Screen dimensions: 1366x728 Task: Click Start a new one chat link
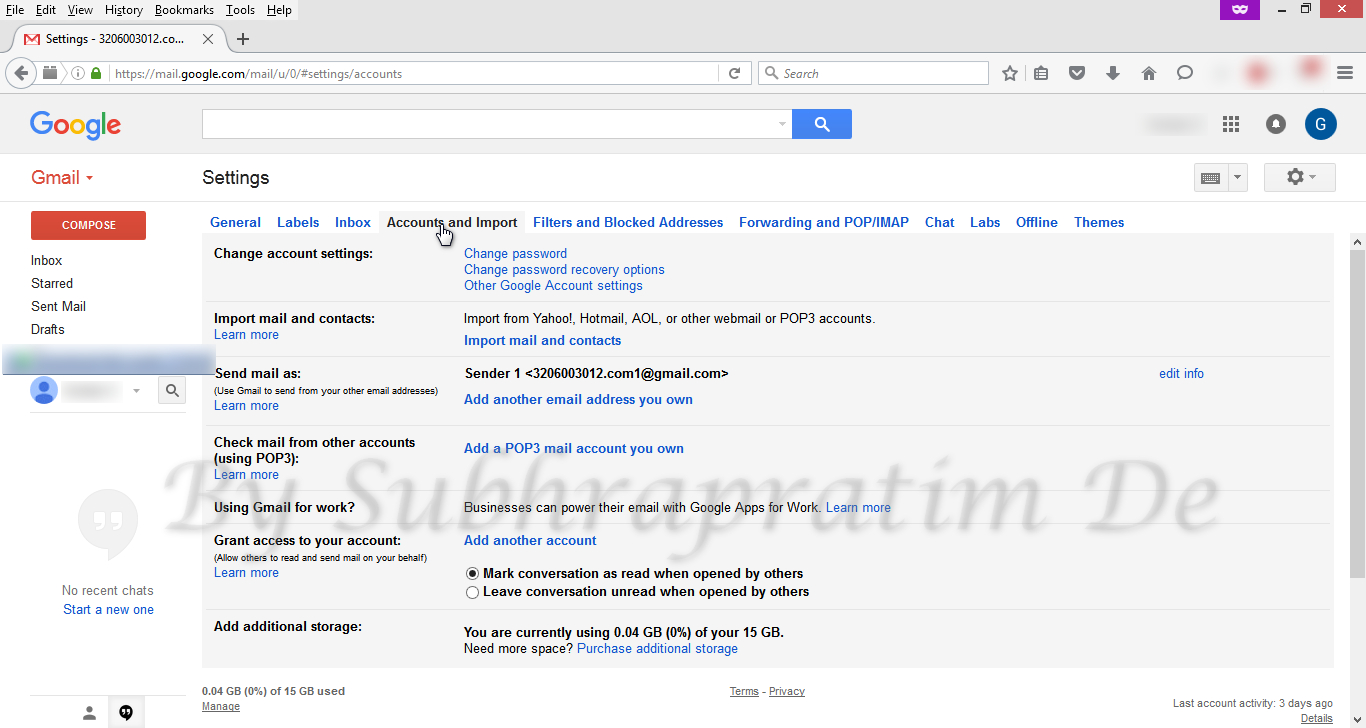pos(108,610)
